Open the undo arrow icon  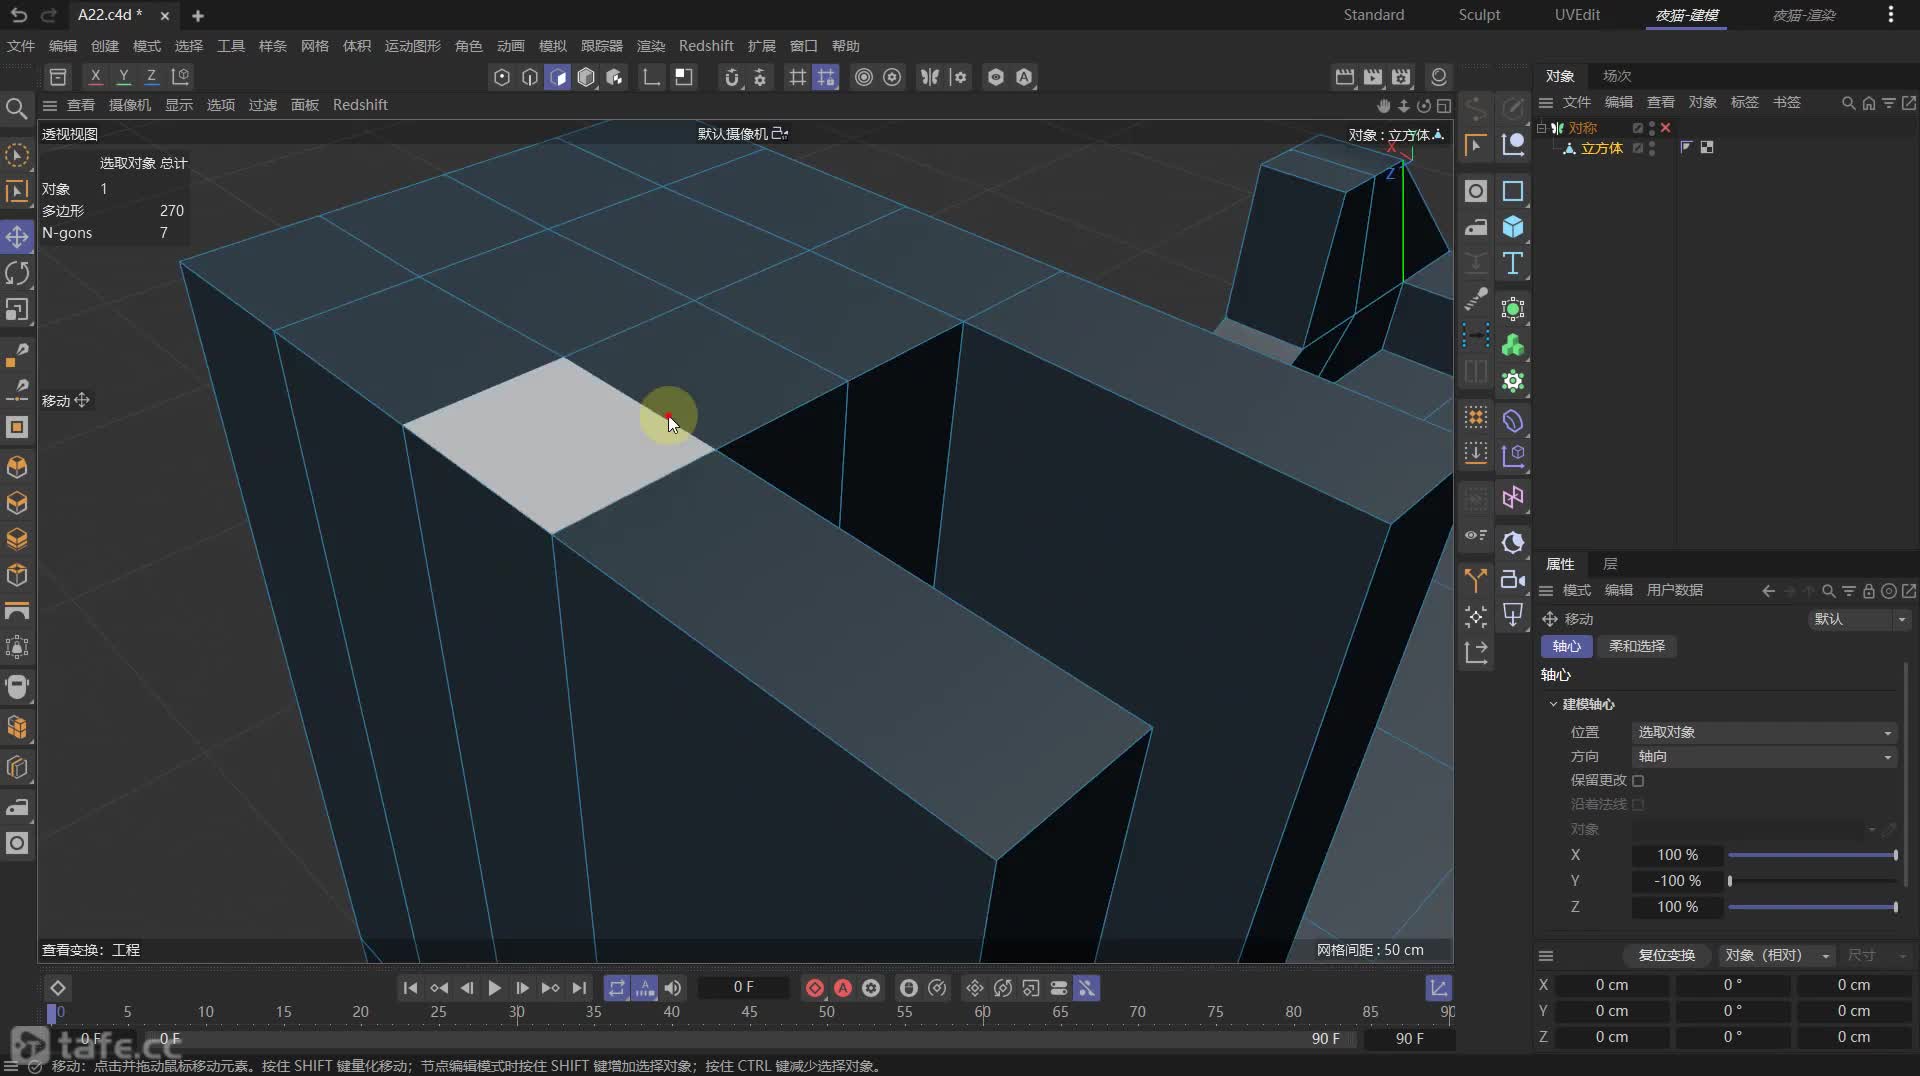(19, 15)
